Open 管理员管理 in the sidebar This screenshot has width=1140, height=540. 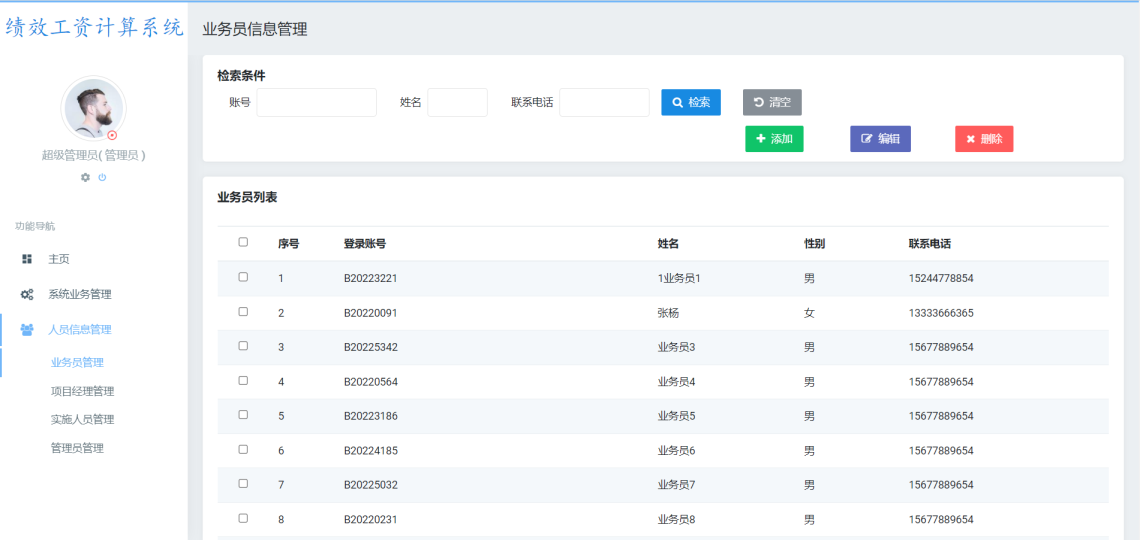pos(77,448)
